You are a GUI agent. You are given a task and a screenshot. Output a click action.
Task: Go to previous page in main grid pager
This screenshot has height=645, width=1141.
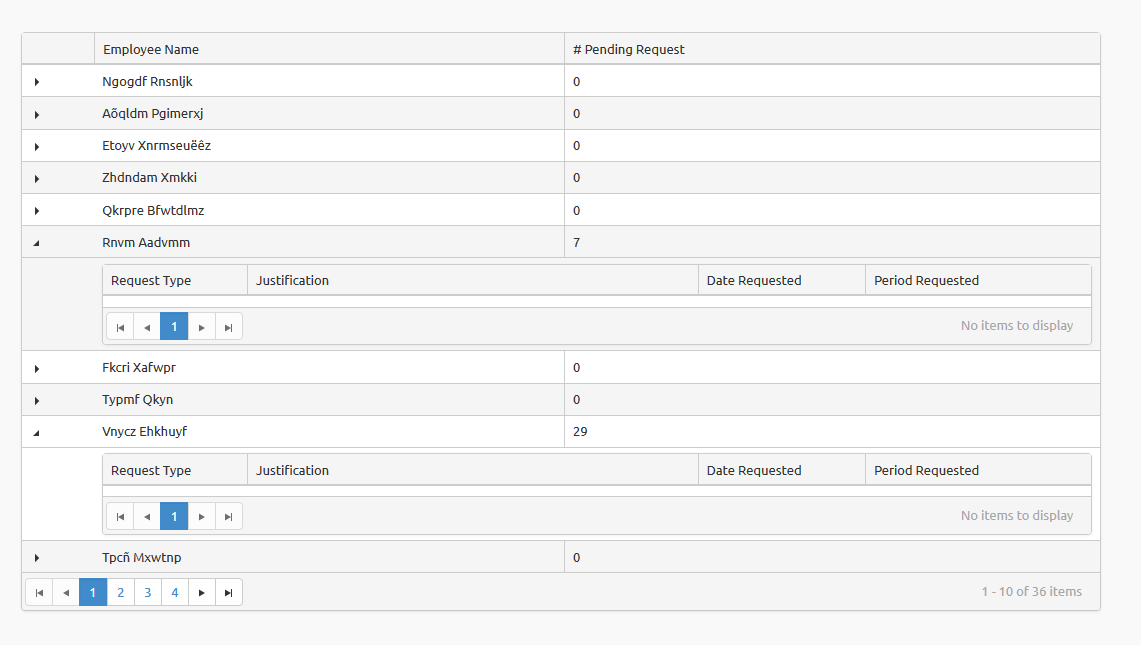66,592
